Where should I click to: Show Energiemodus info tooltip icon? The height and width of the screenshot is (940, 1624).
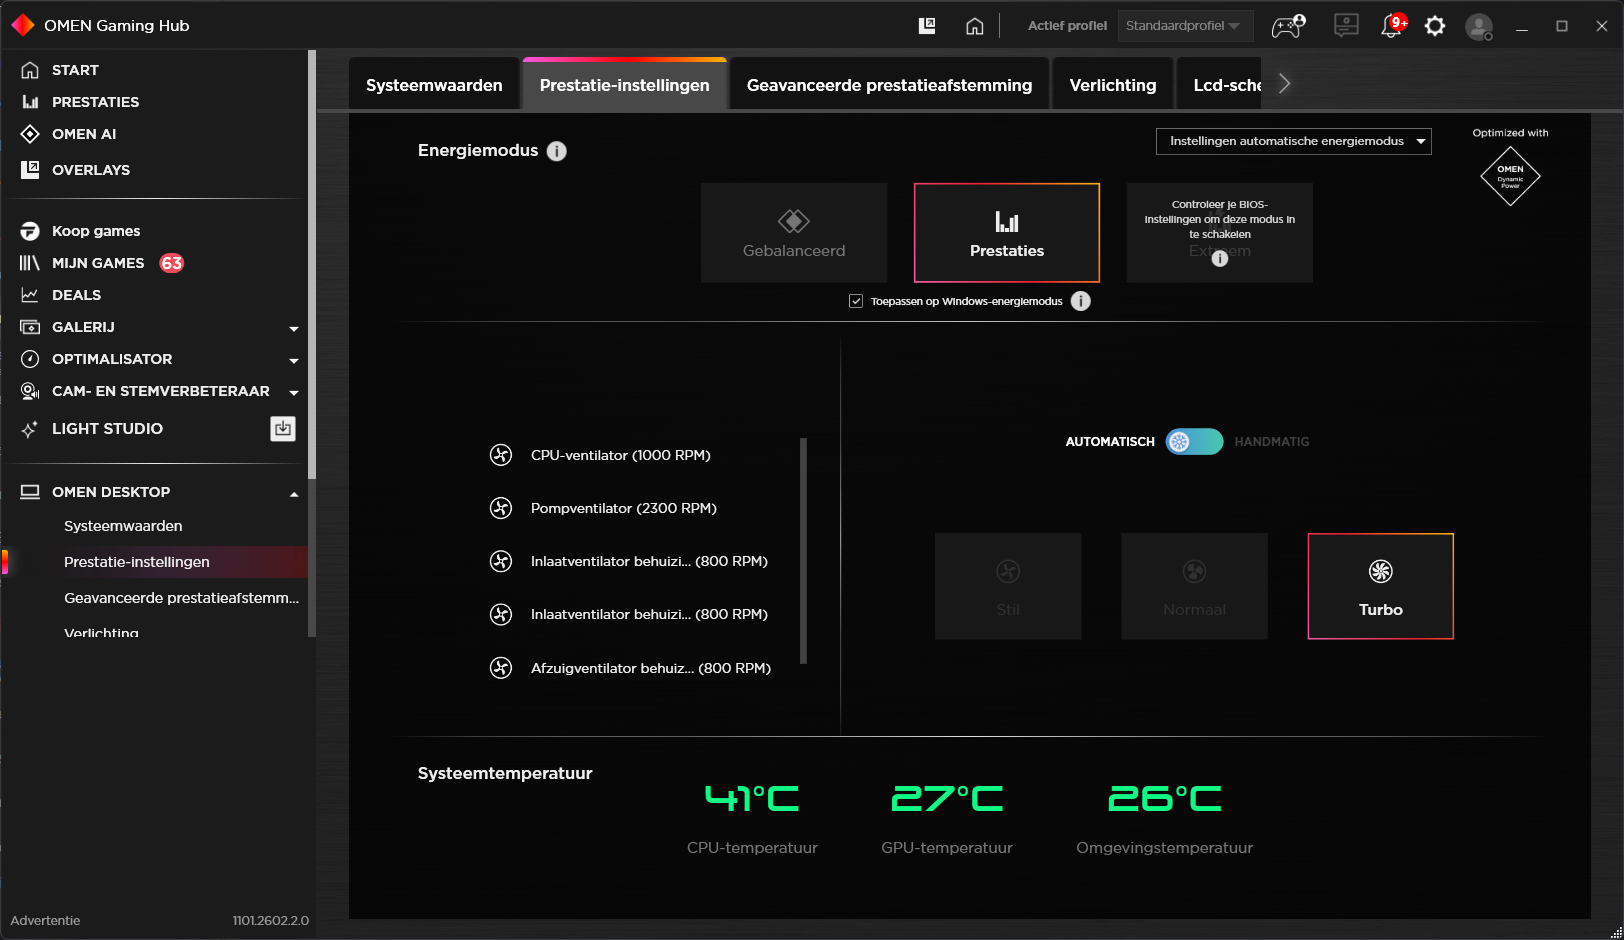click(557, 151)
